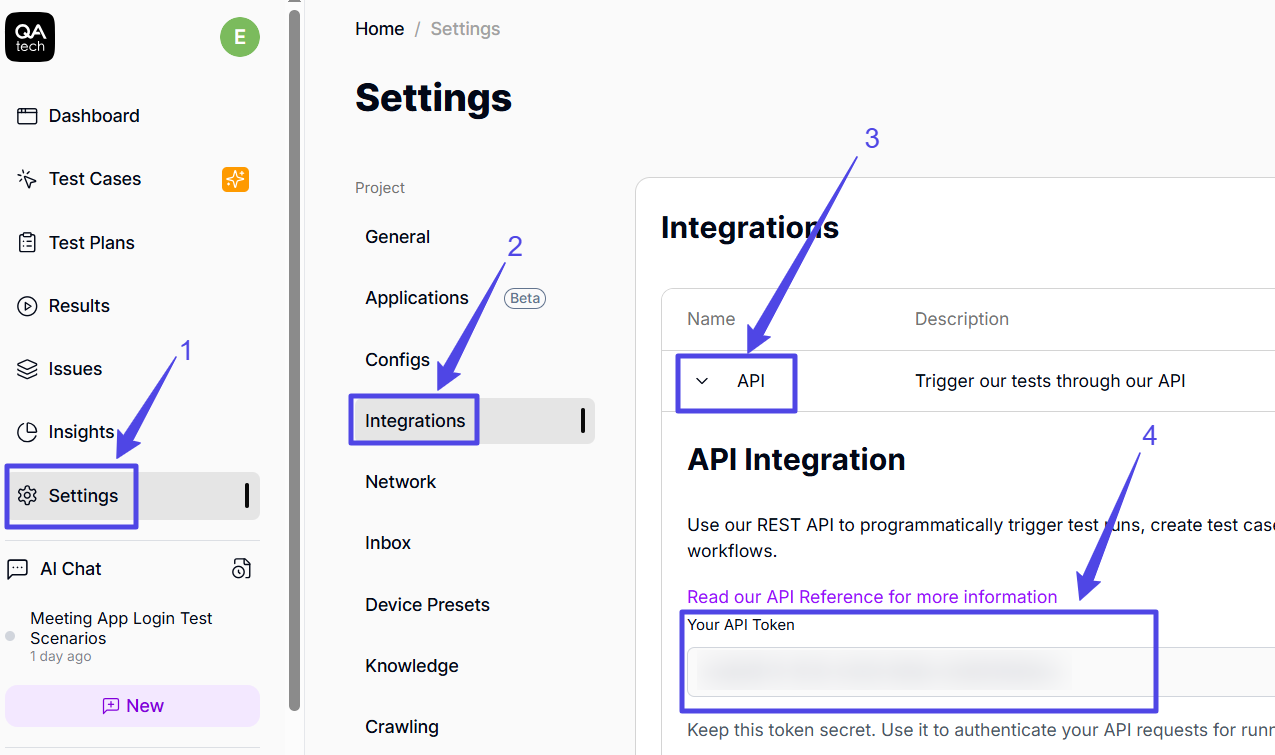
Task: Open the Integrations settings tab
Action: tap(415, 421)
